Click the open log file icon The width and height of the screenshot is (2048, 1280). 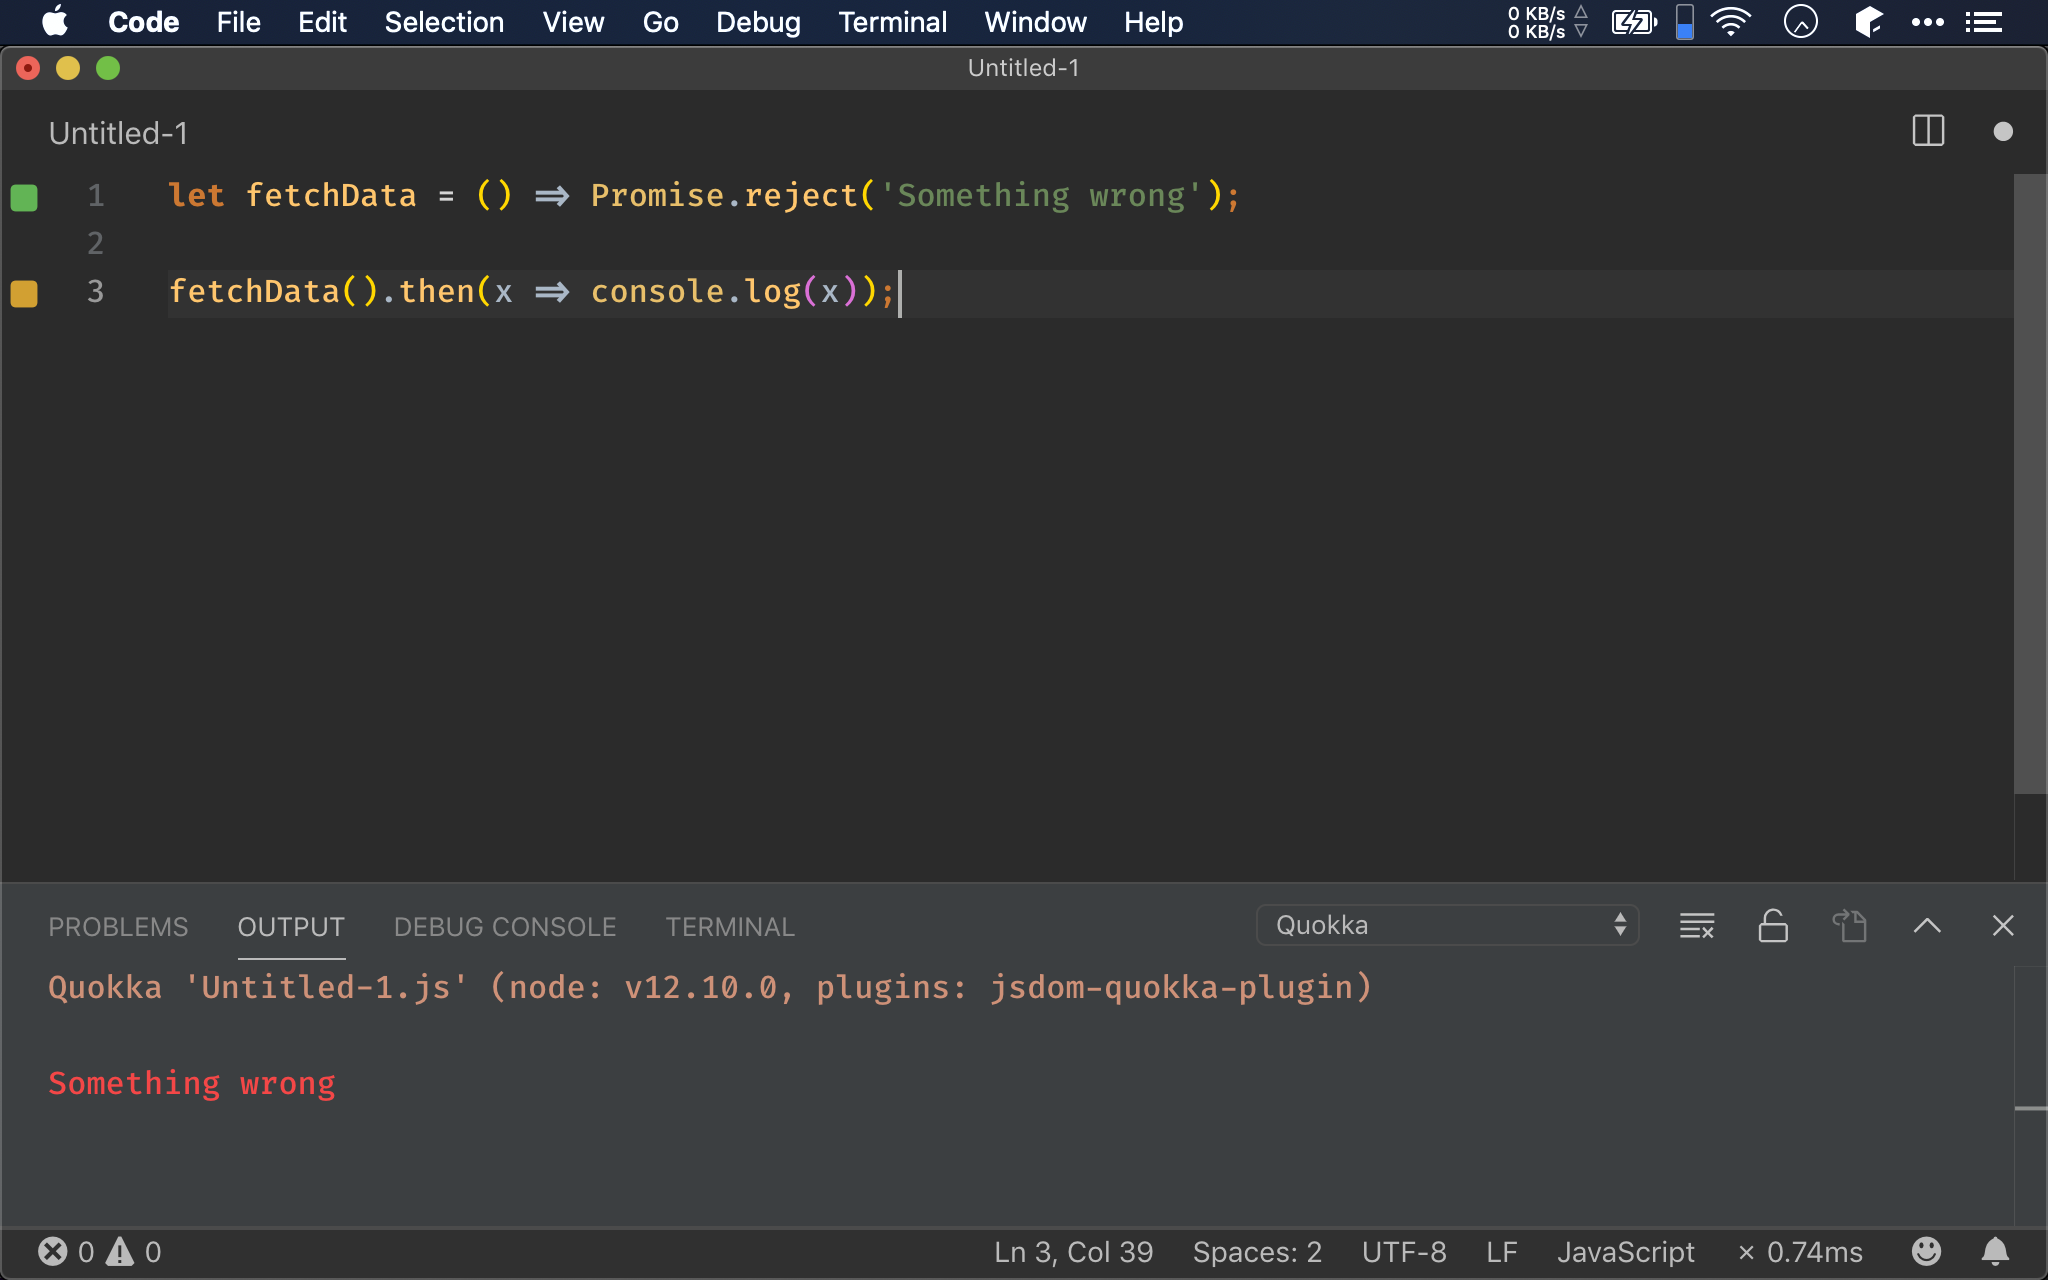pyautogui.click(x=1850, y=926)
